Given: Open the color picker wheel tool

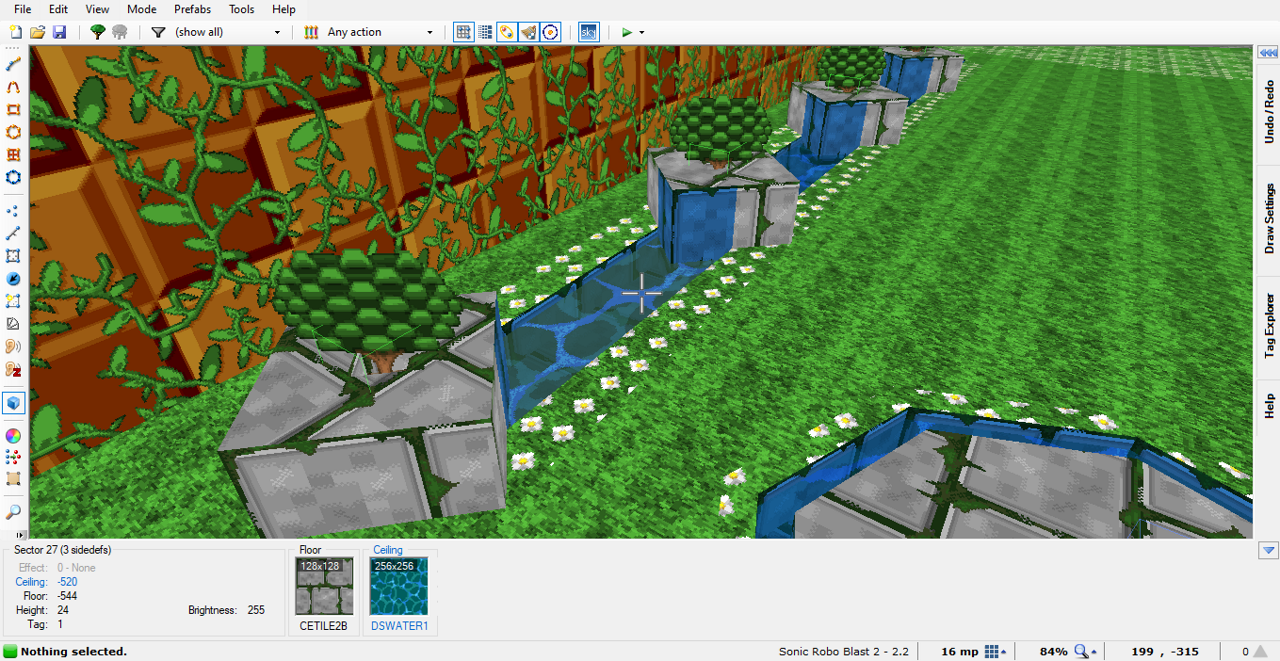Looking at the screenshot, I should pyautogui.click(x=13, y=435).
